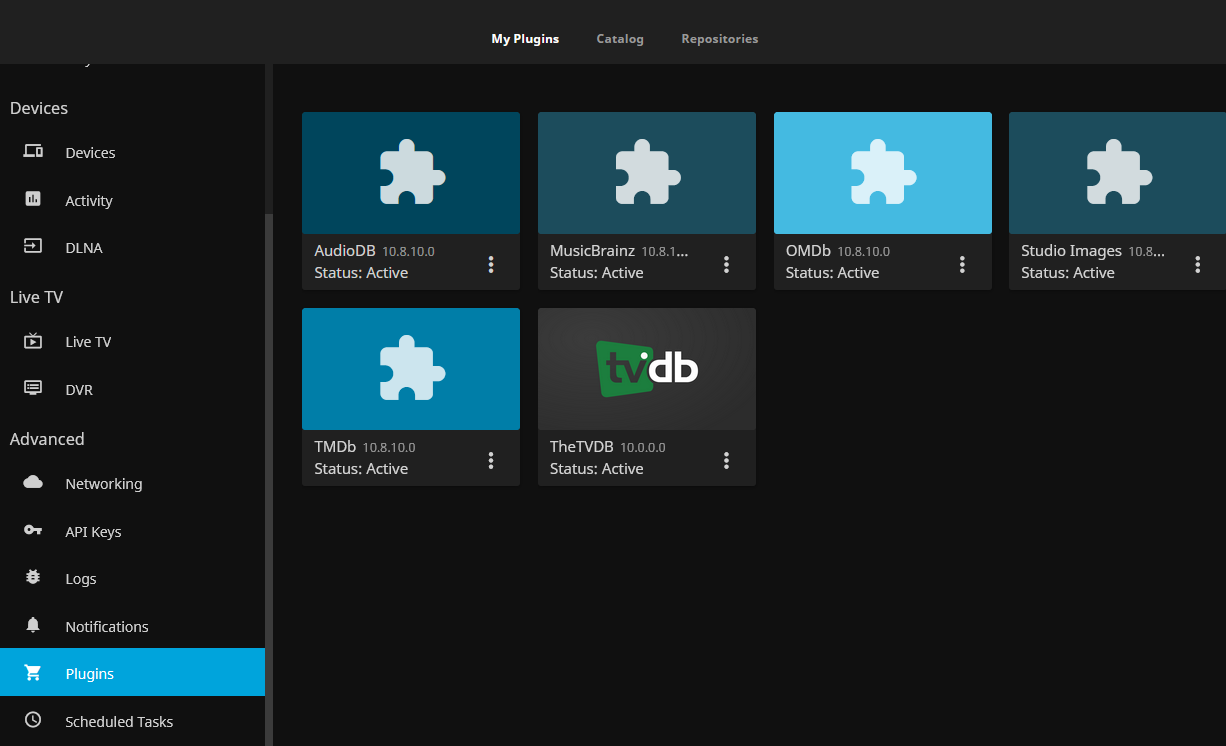Open the TheTVDB plugin overflow menu
The height and width of the screenshot is (746, 1226).
click(727, 460)
